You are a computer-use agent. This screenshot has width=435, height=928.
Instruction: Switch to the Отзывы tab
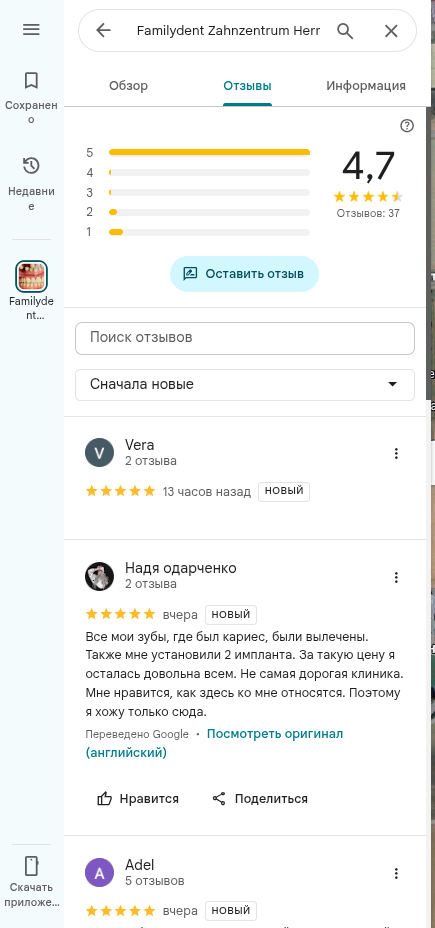click(x=247, y=86)
